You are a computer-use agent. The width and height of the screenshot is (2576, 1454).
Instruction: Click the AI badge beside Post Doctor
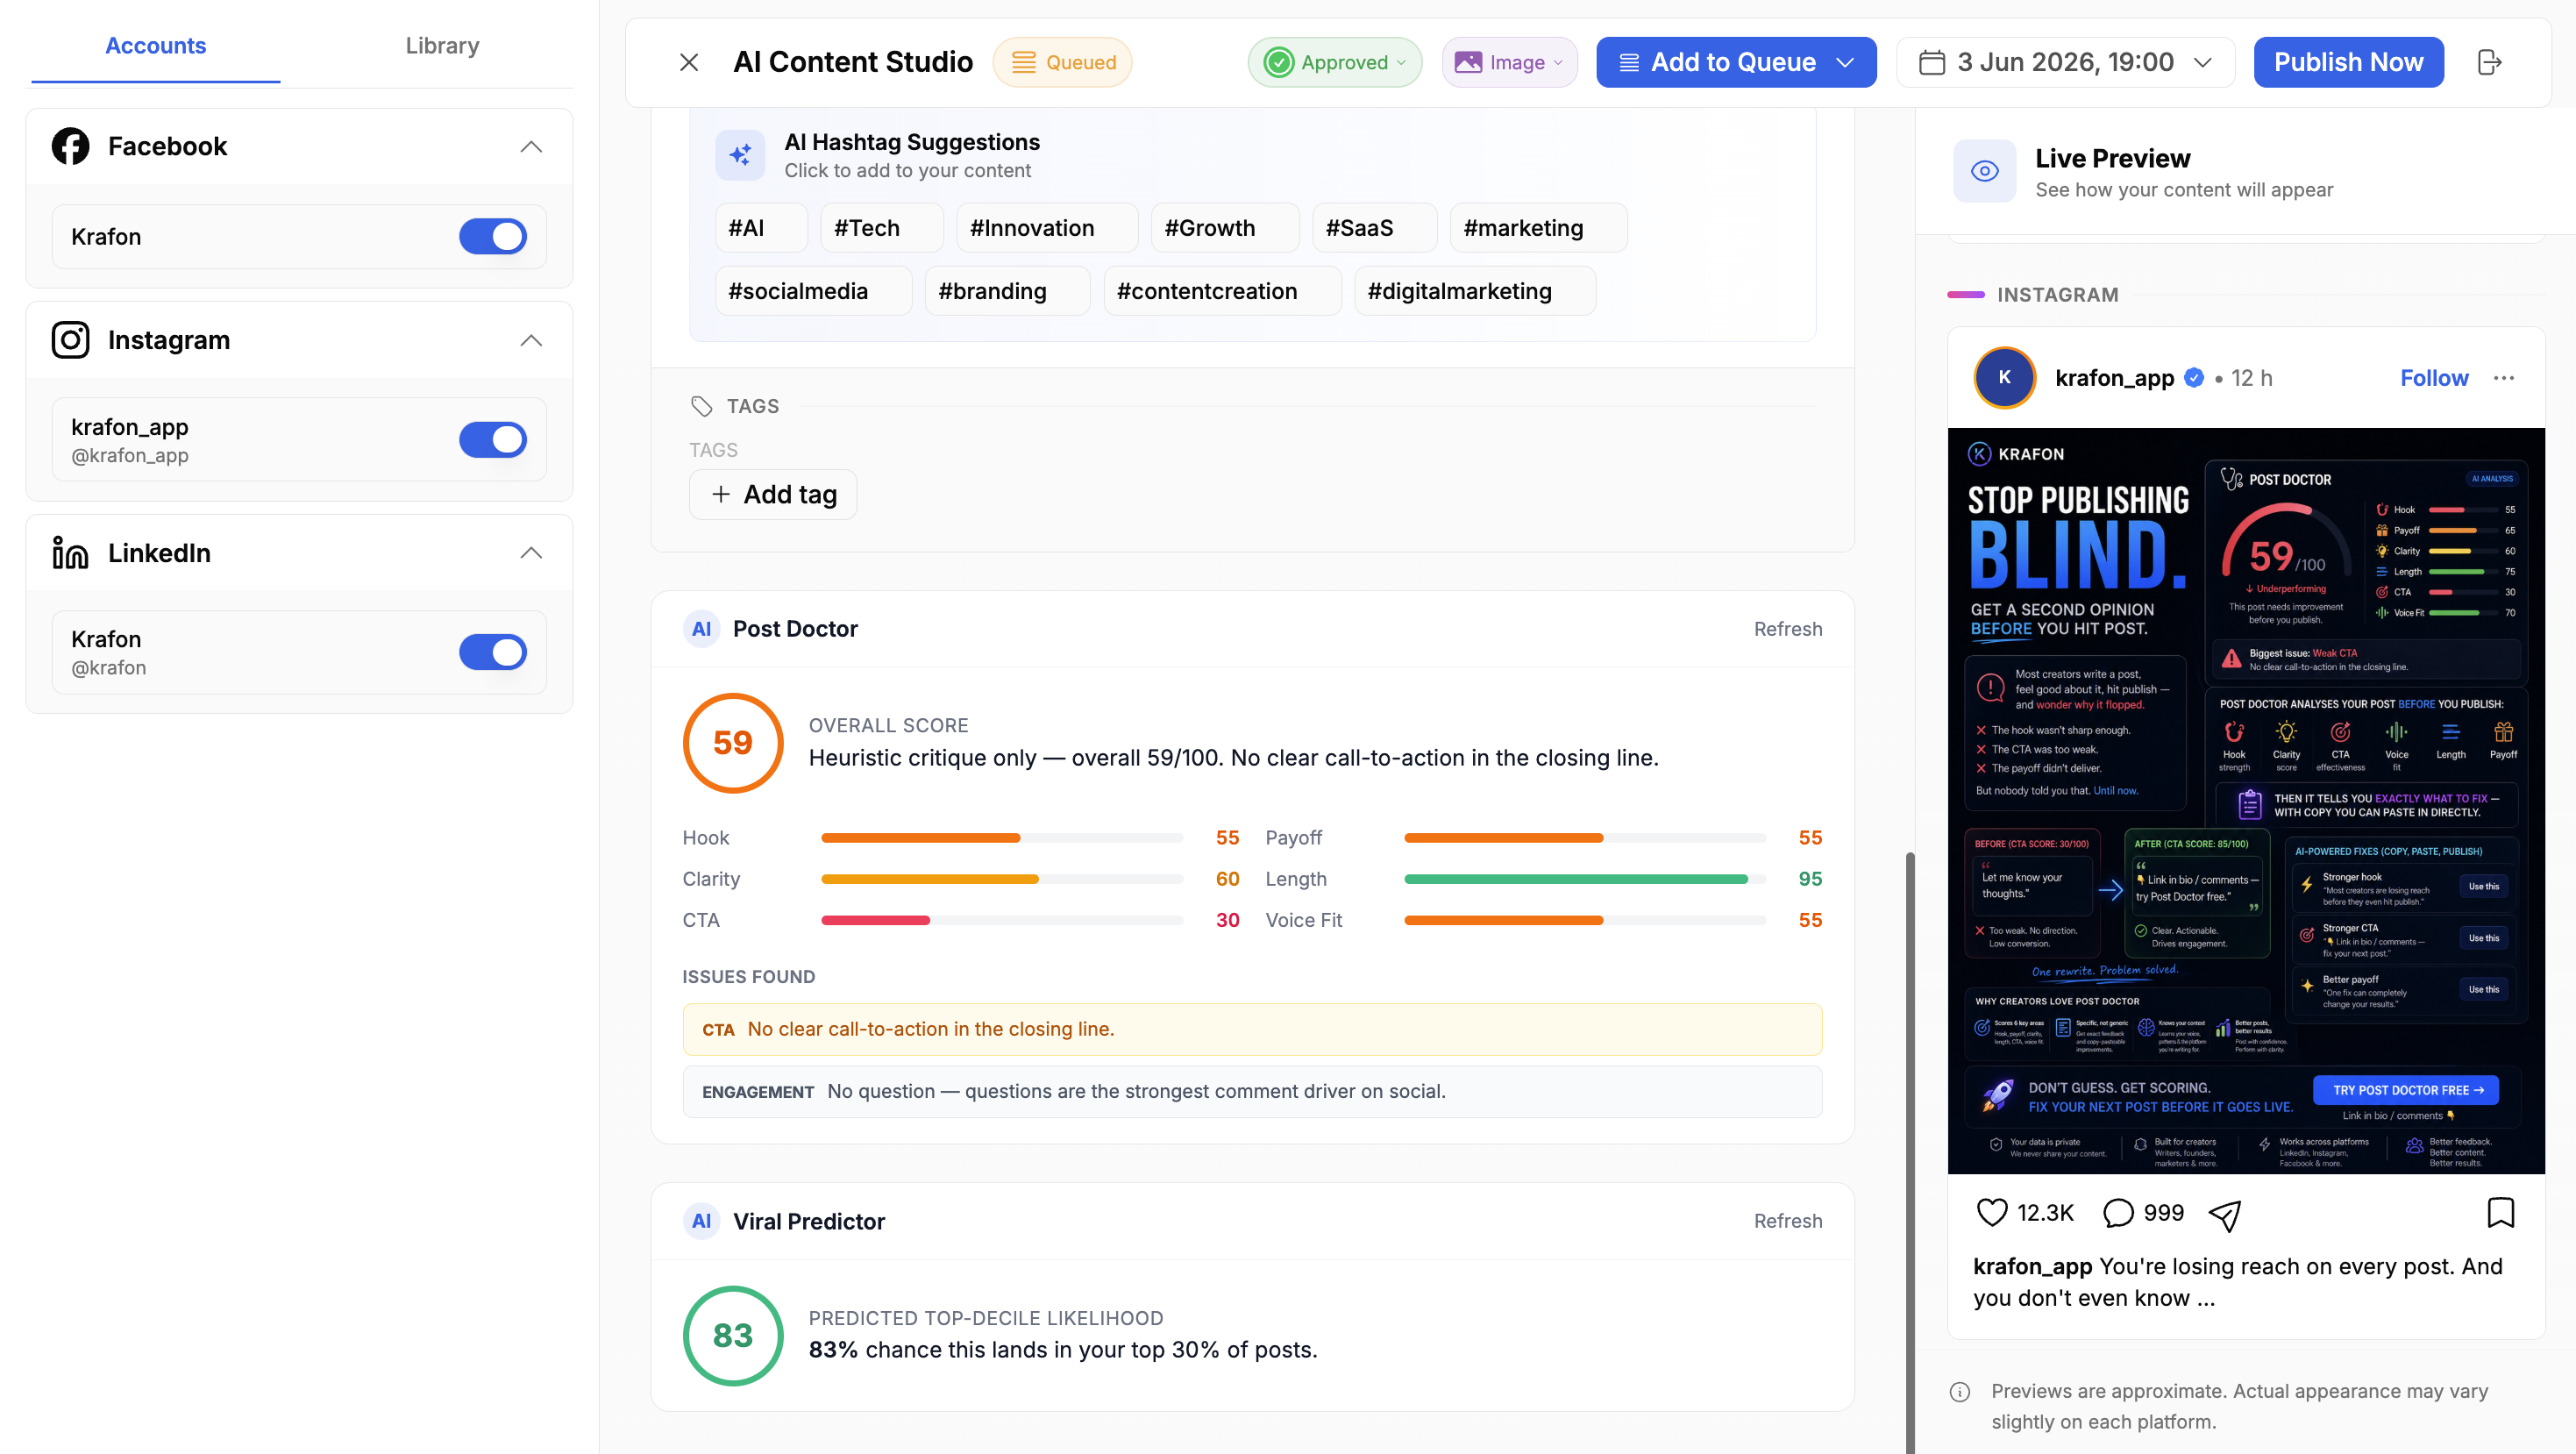click(701, 629)
